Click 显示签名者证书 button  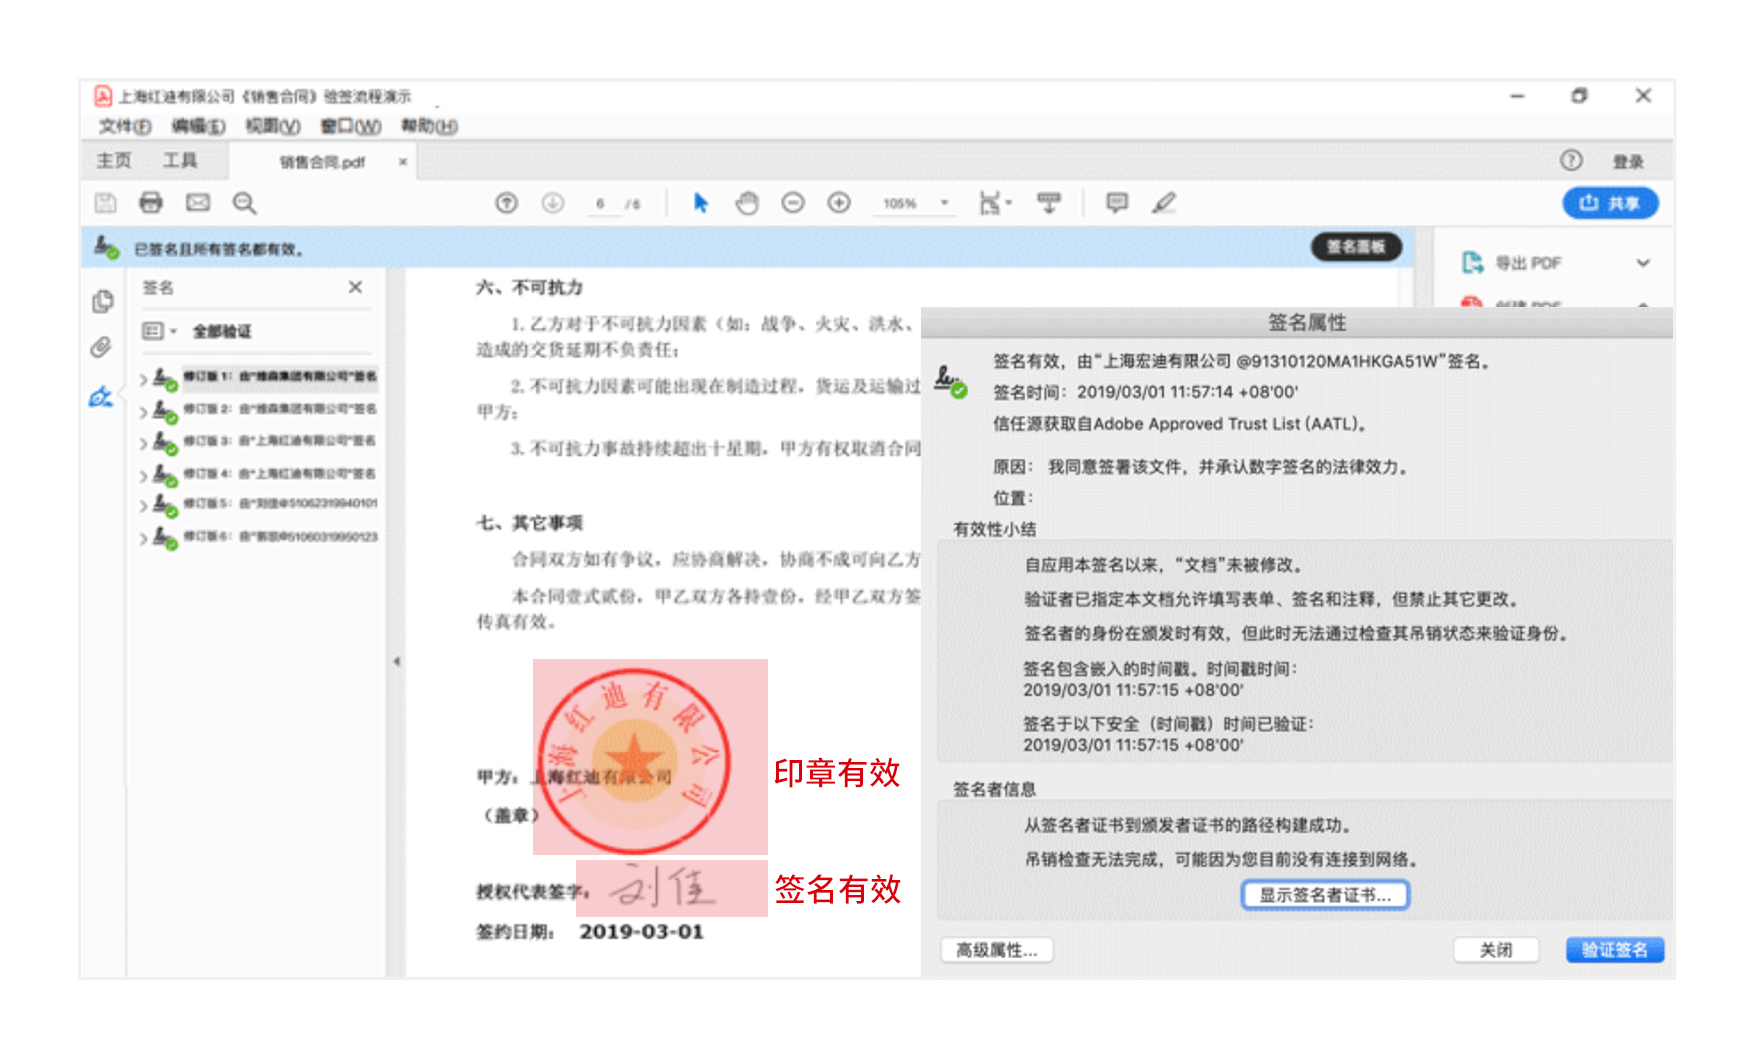1325,895
